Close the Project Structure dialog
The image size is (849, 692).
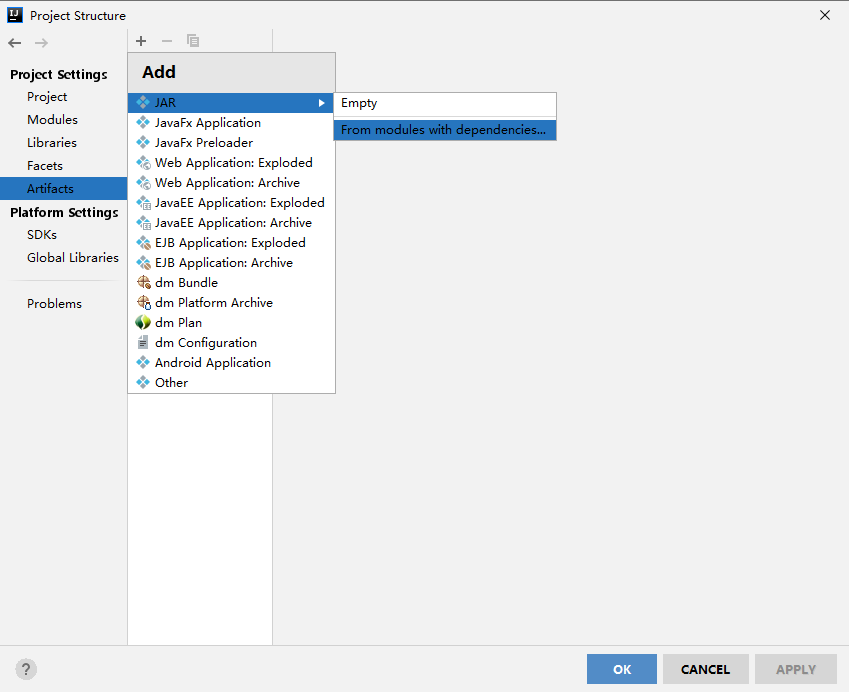tap(825, 15)
